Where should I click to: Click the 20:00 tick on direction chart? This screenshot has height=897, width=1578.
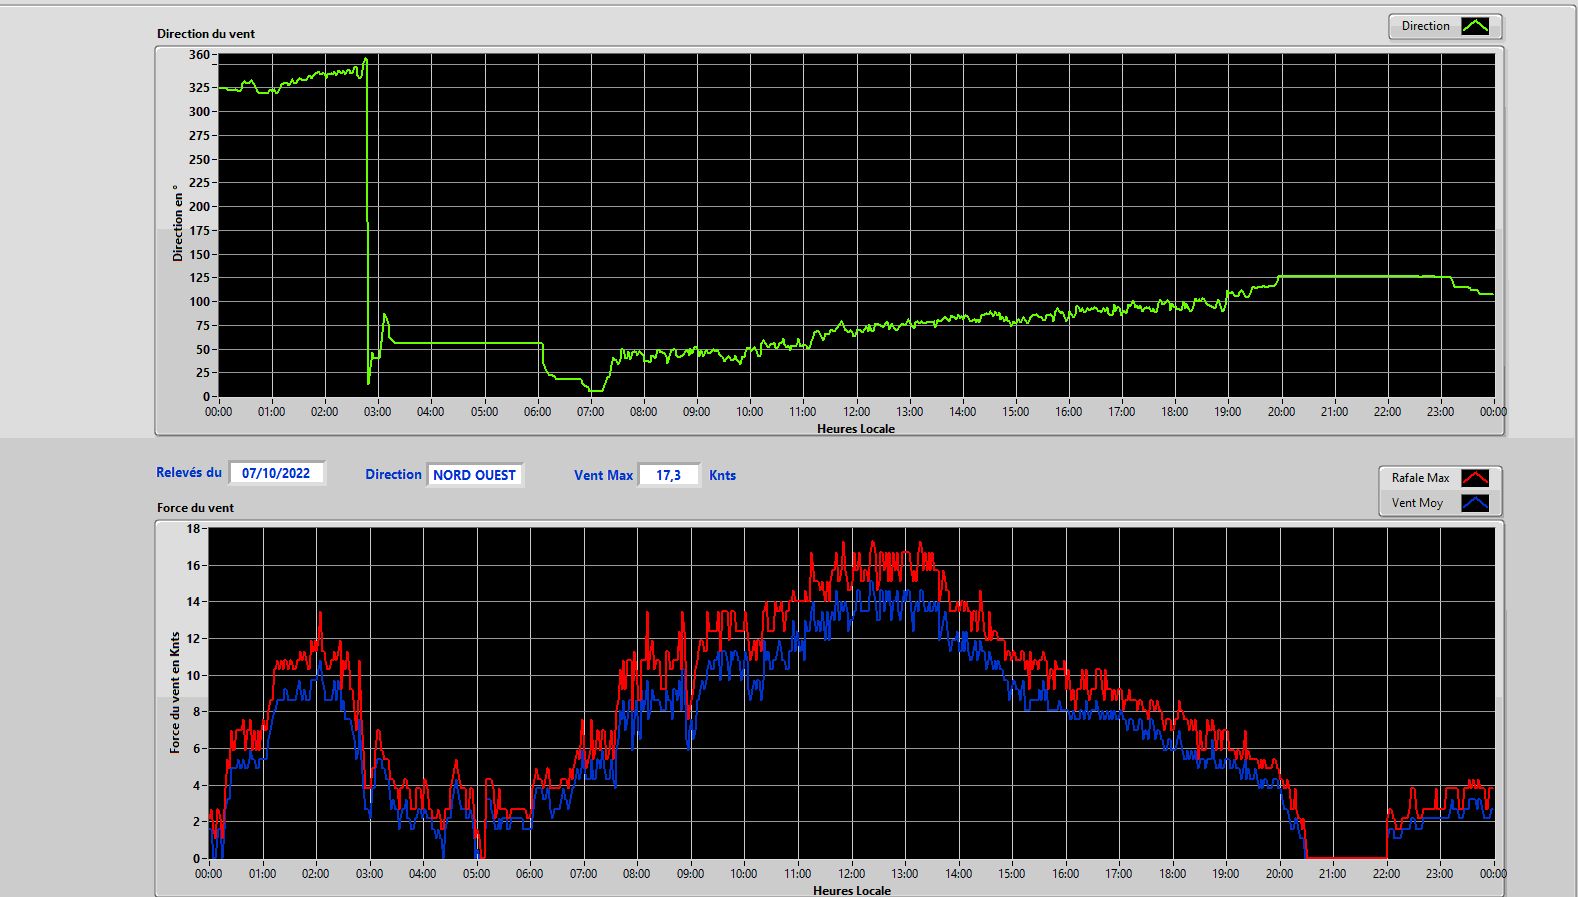pos(1281,411)
